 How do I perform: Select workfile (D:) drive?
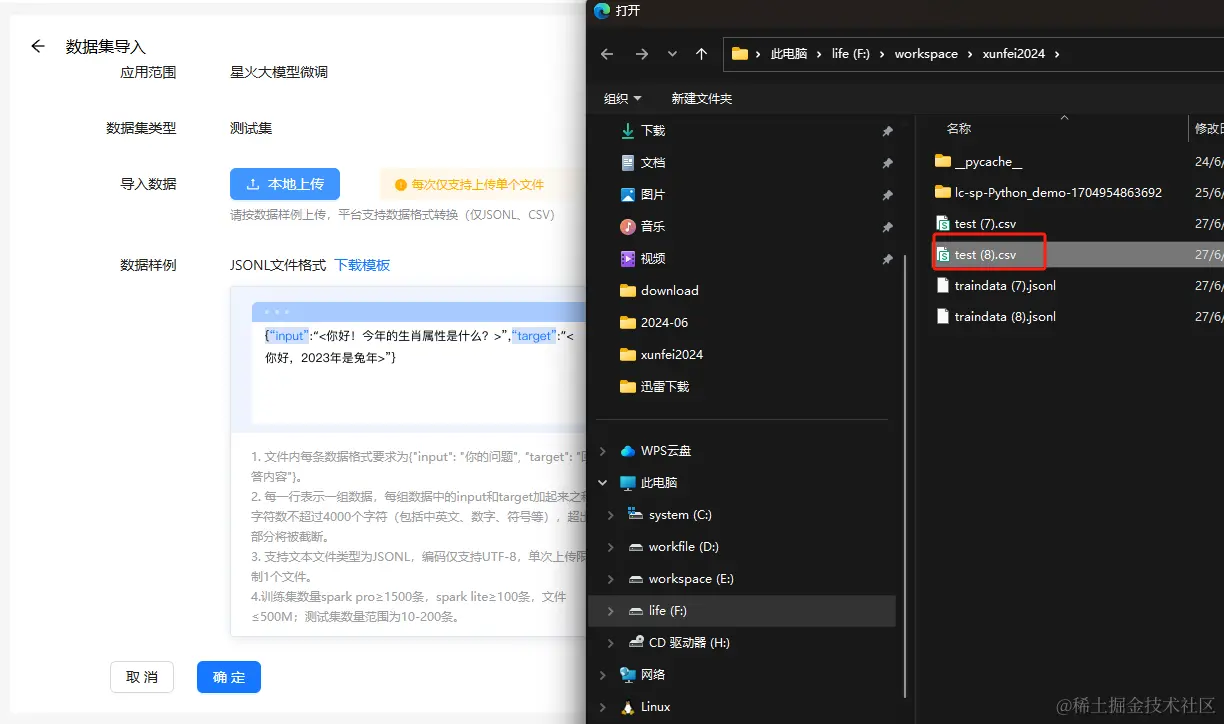coord(673,547)
